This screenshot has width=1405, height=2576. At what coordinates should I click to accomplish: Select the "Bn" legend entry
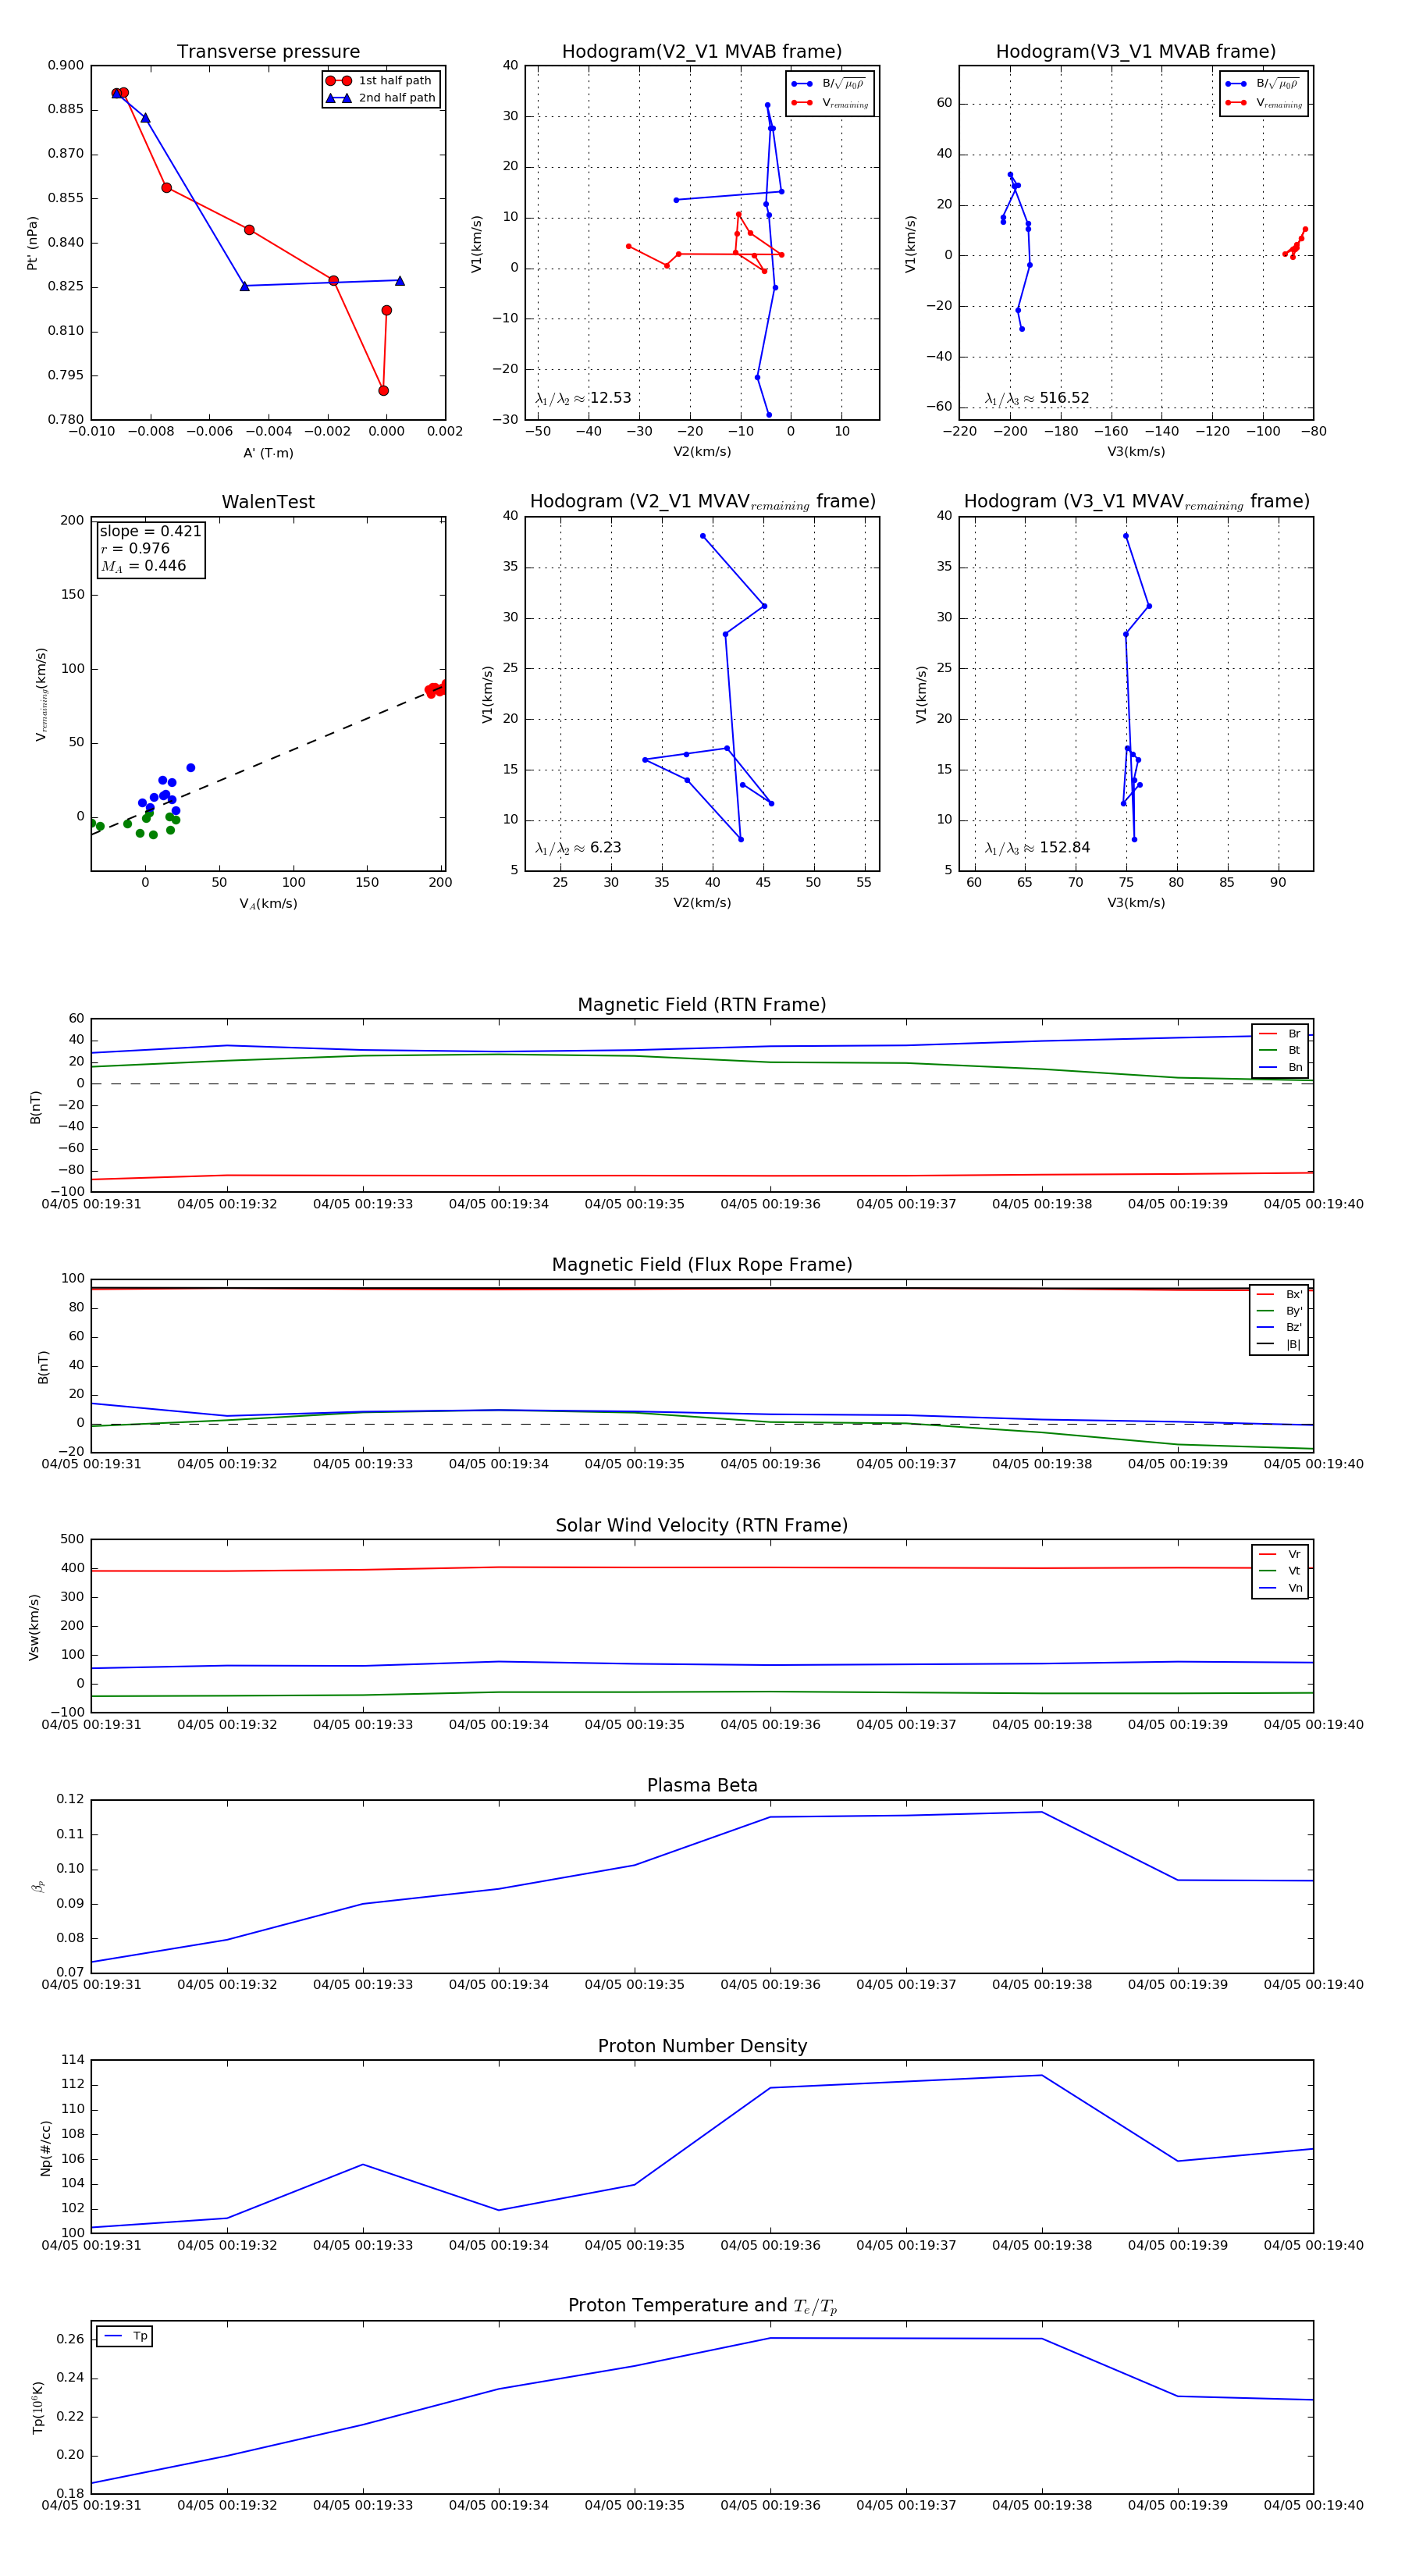[x=1280, y=1067]
